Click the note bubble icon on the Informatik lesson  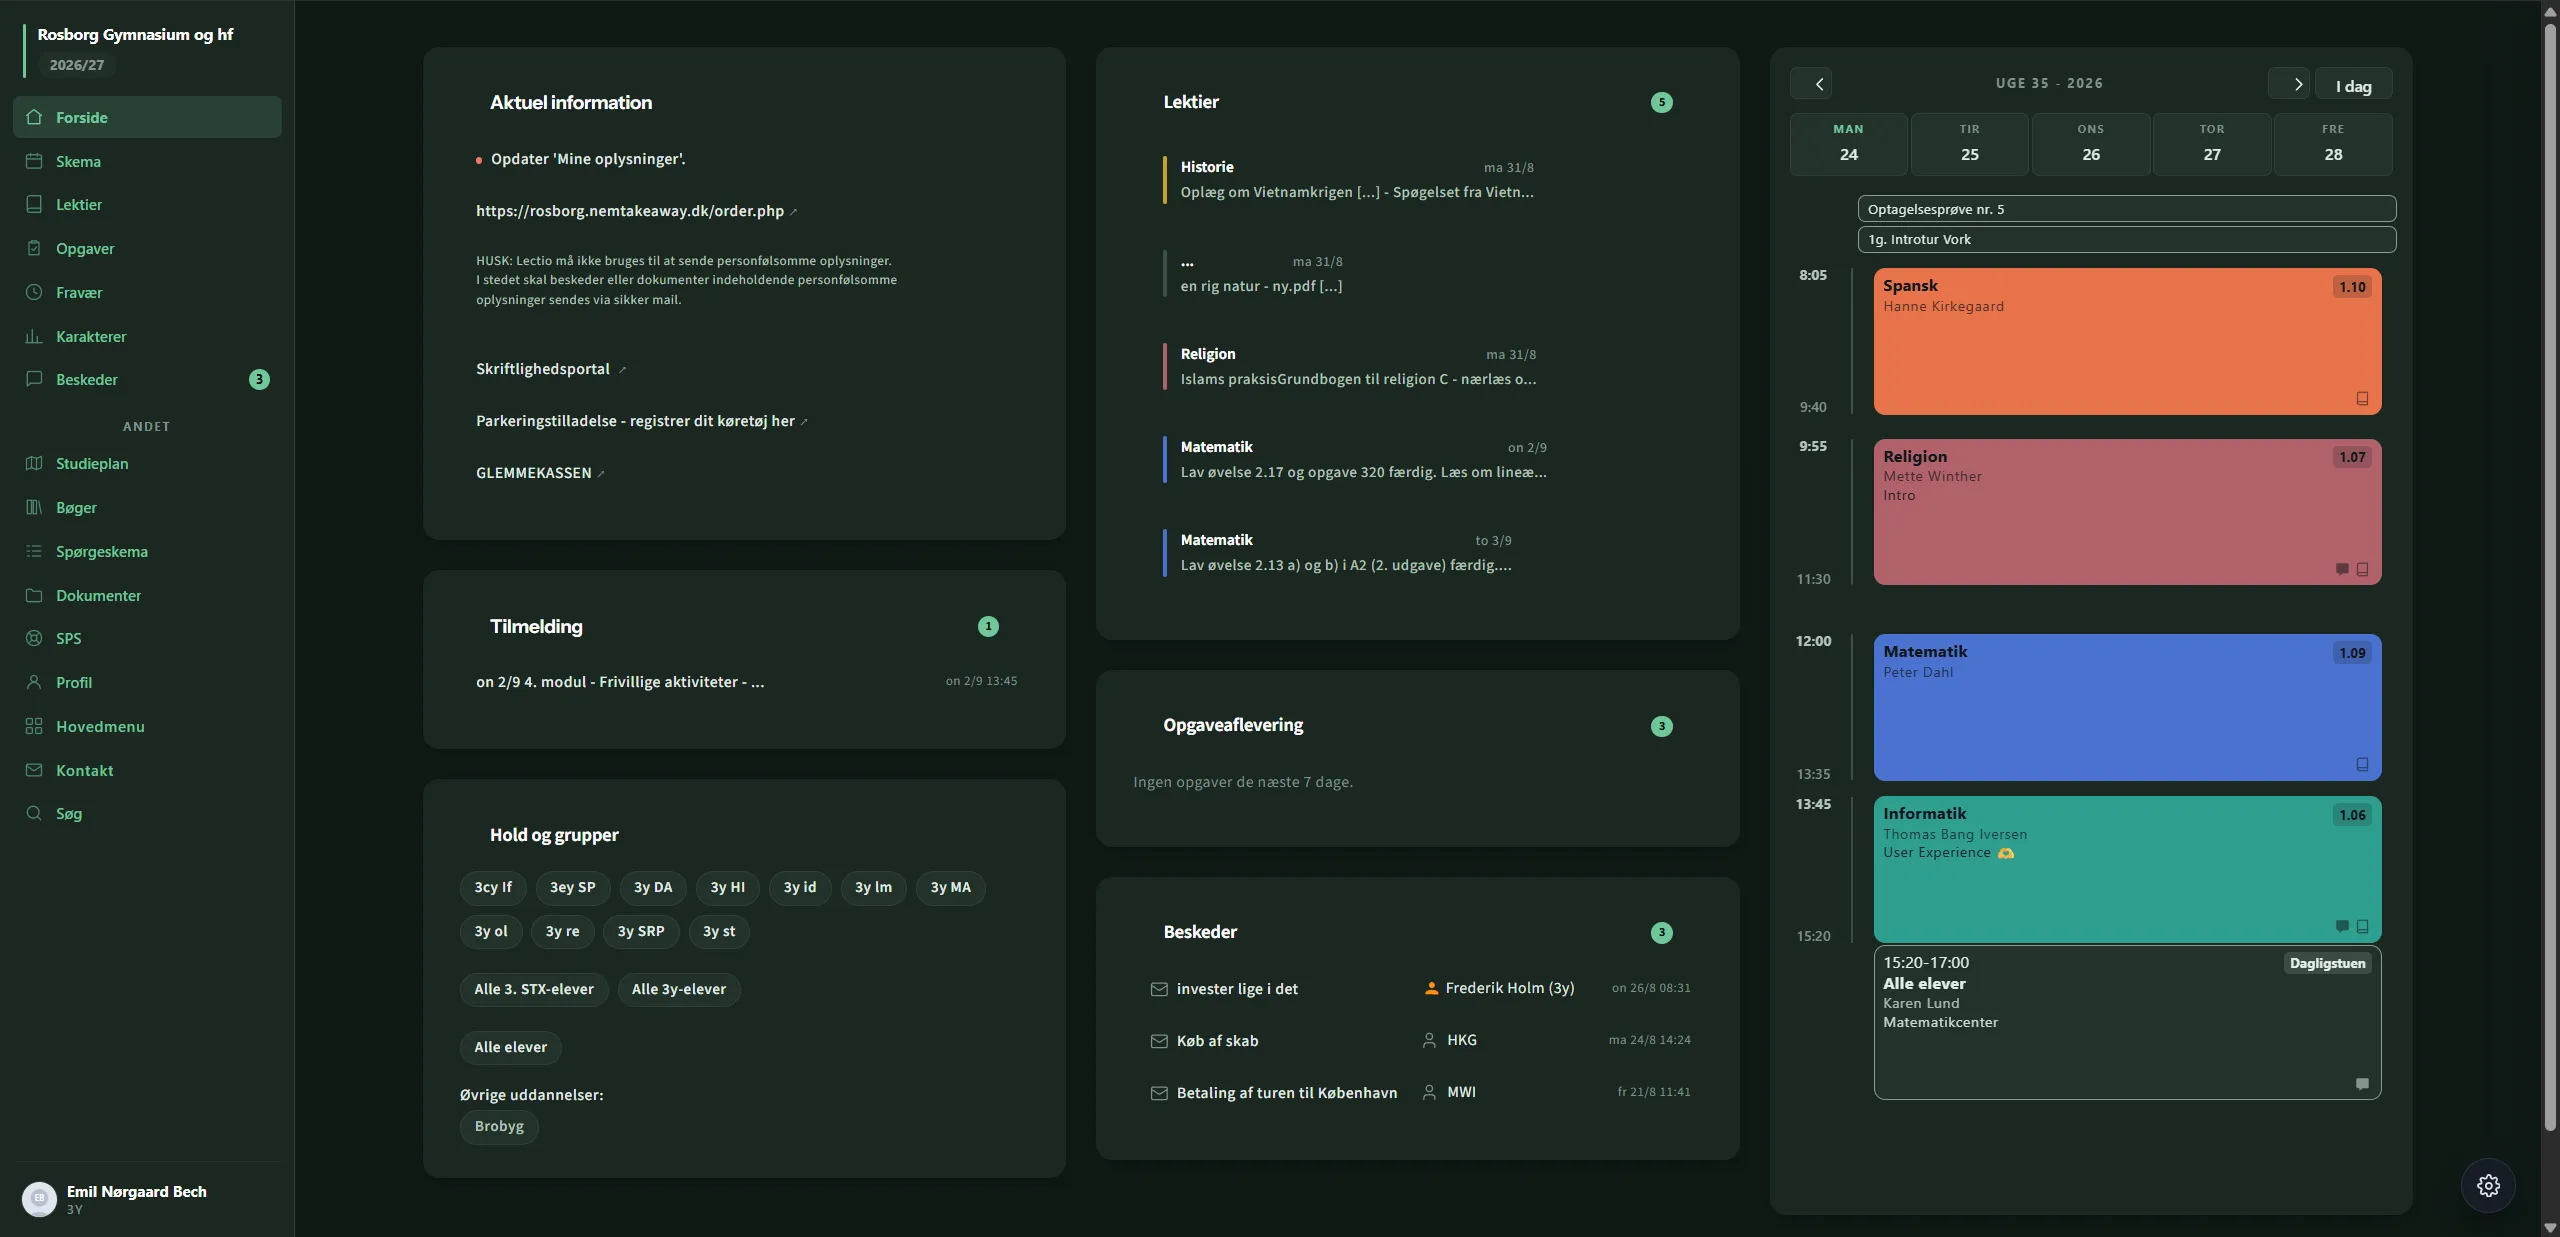click(2342, 926)
